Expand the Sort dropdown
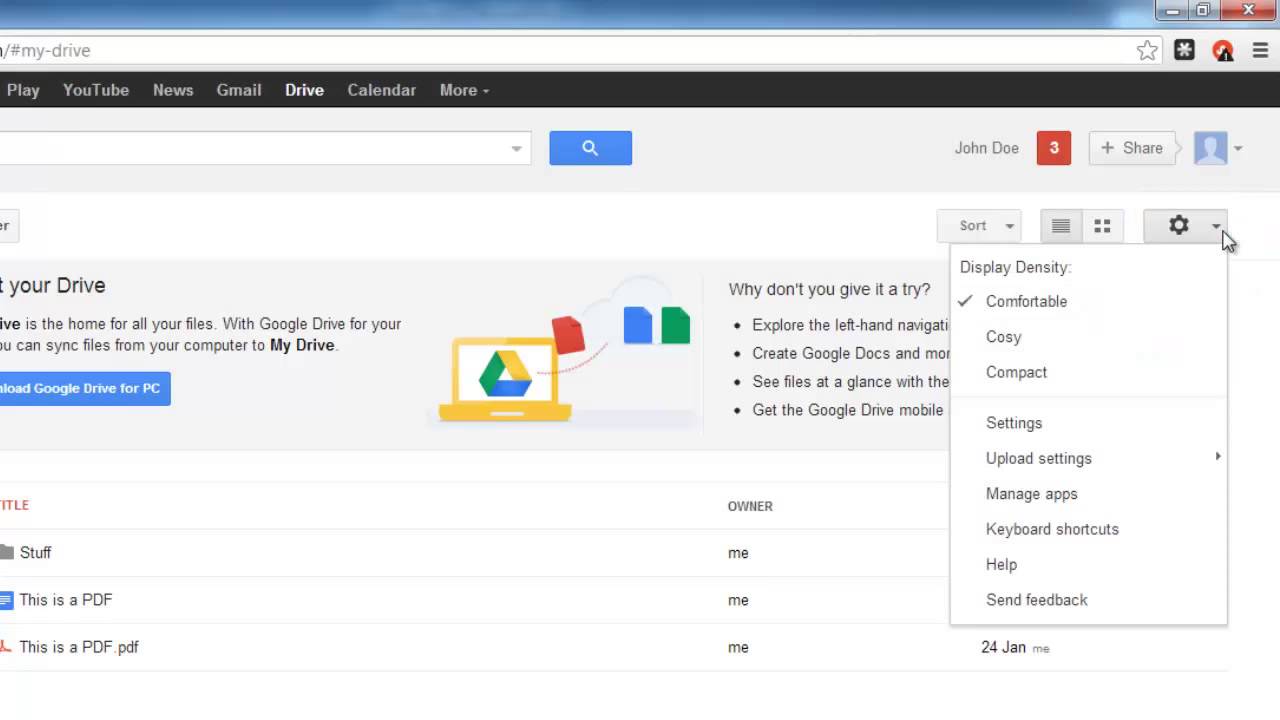This screenshot has height=720, width=1280. [979, 226]
